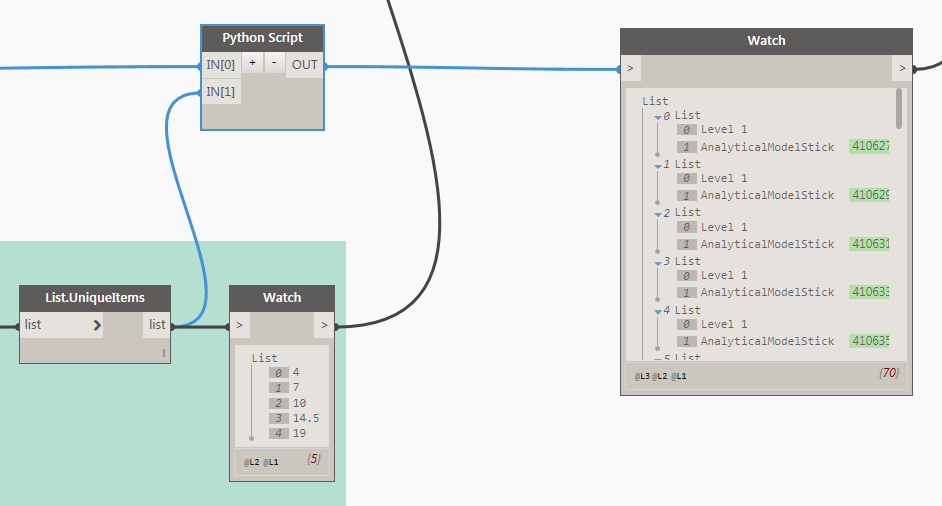This screenshot has height=506, width=942.
Task: Open the list input port chevron on List.UniqueItems
Action: point(97,325)
